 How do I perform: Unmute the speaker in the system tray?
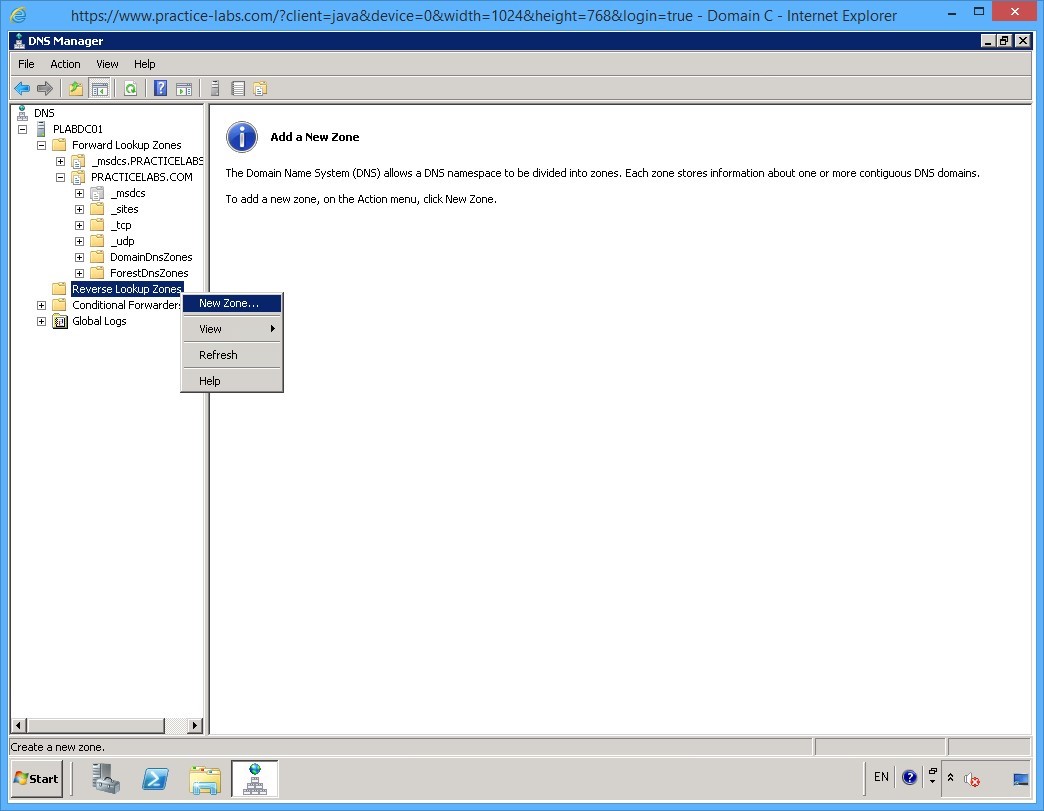[970, 779]
